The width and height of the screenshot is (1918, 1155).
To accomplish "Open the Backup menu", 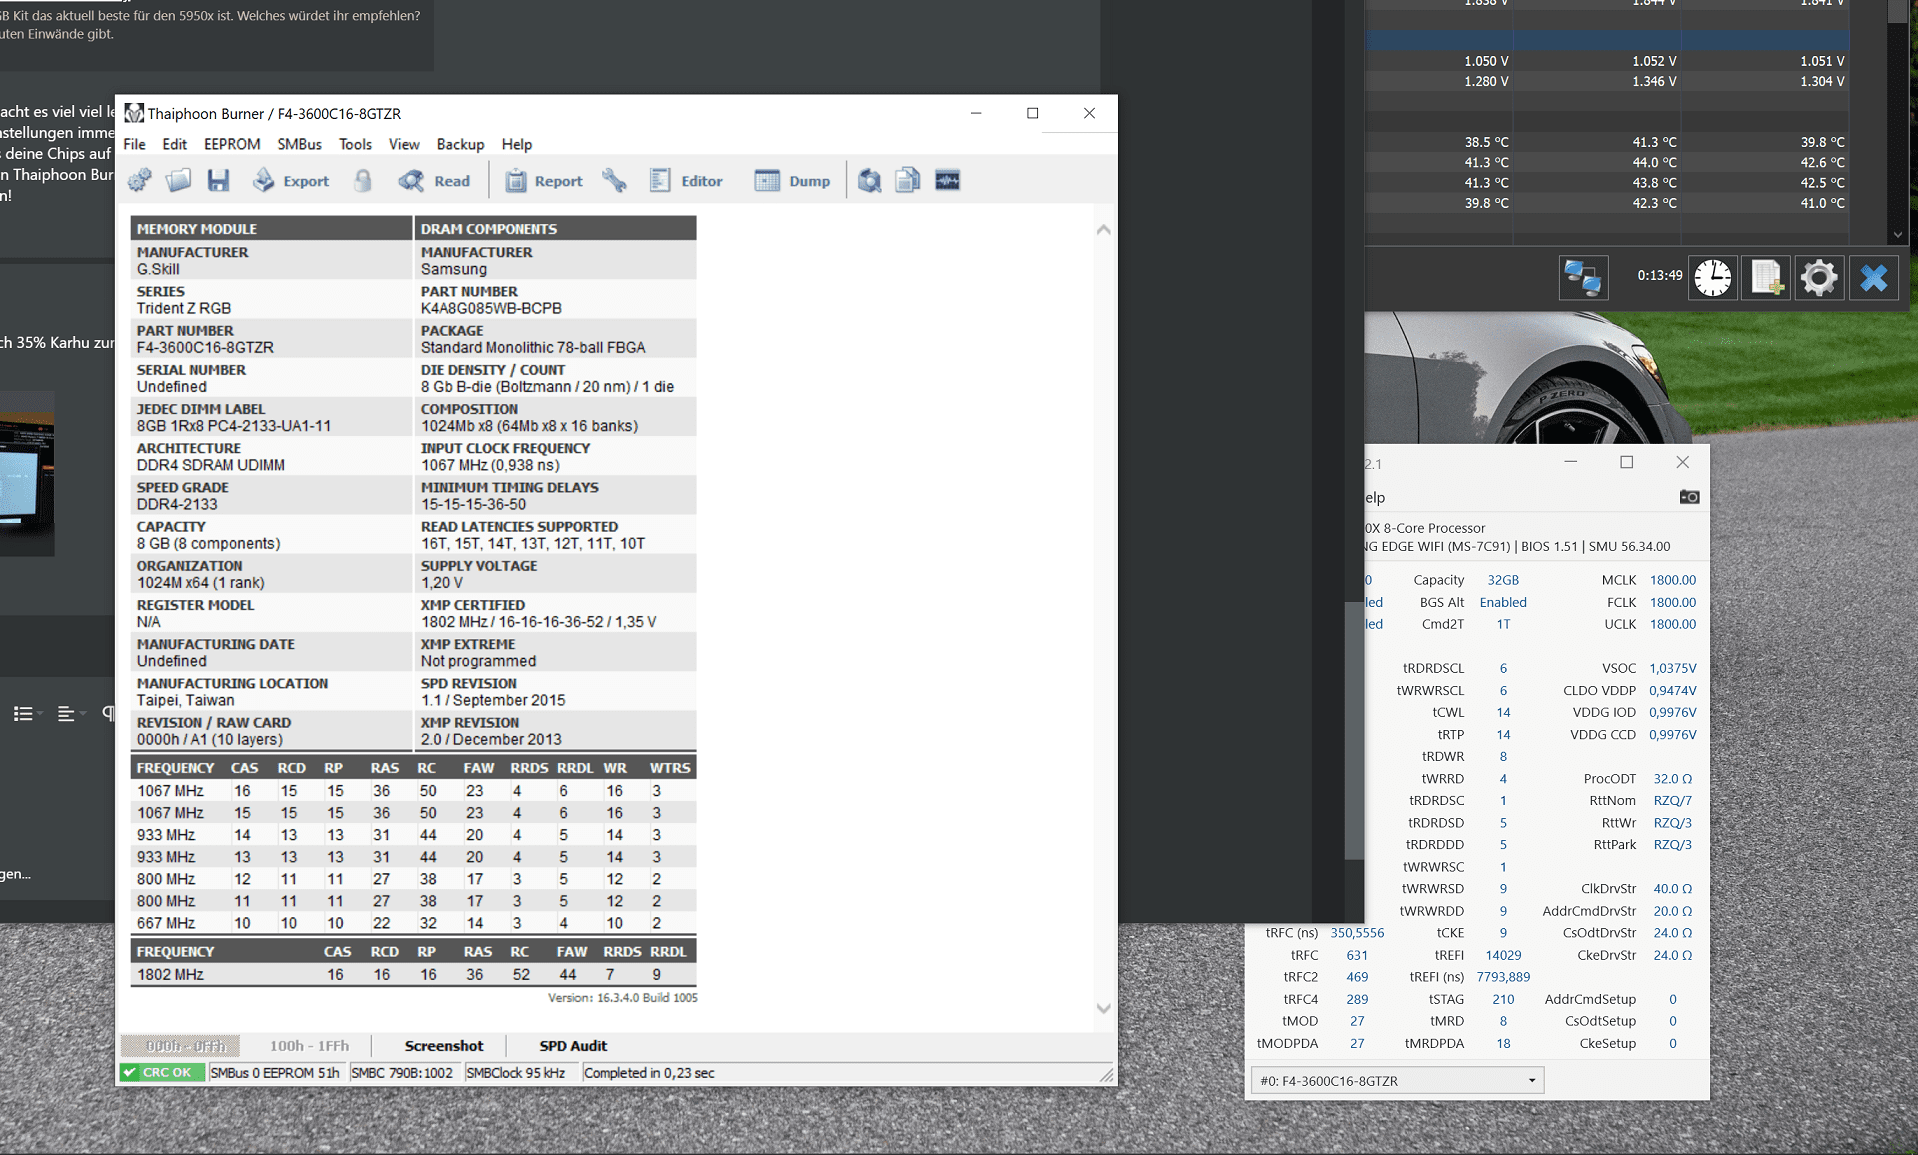I will [x=460, y=144].
